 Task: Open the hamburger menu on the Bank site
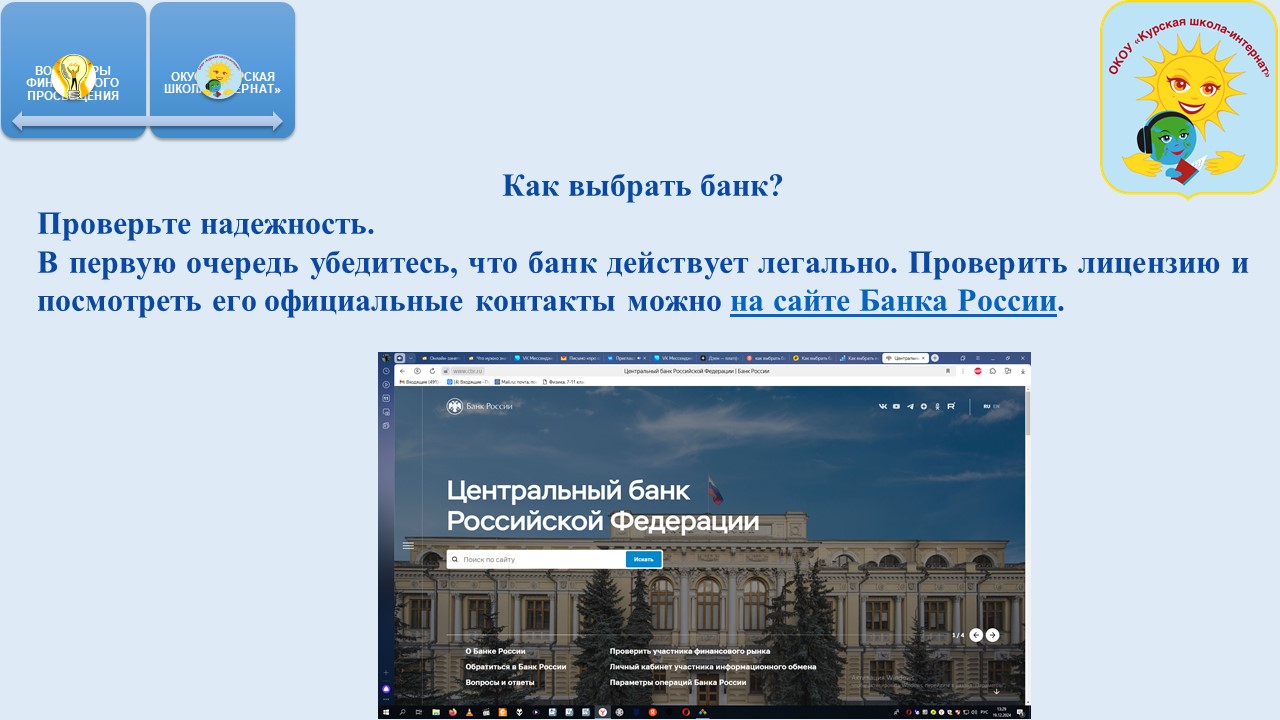tap(408, 546)
